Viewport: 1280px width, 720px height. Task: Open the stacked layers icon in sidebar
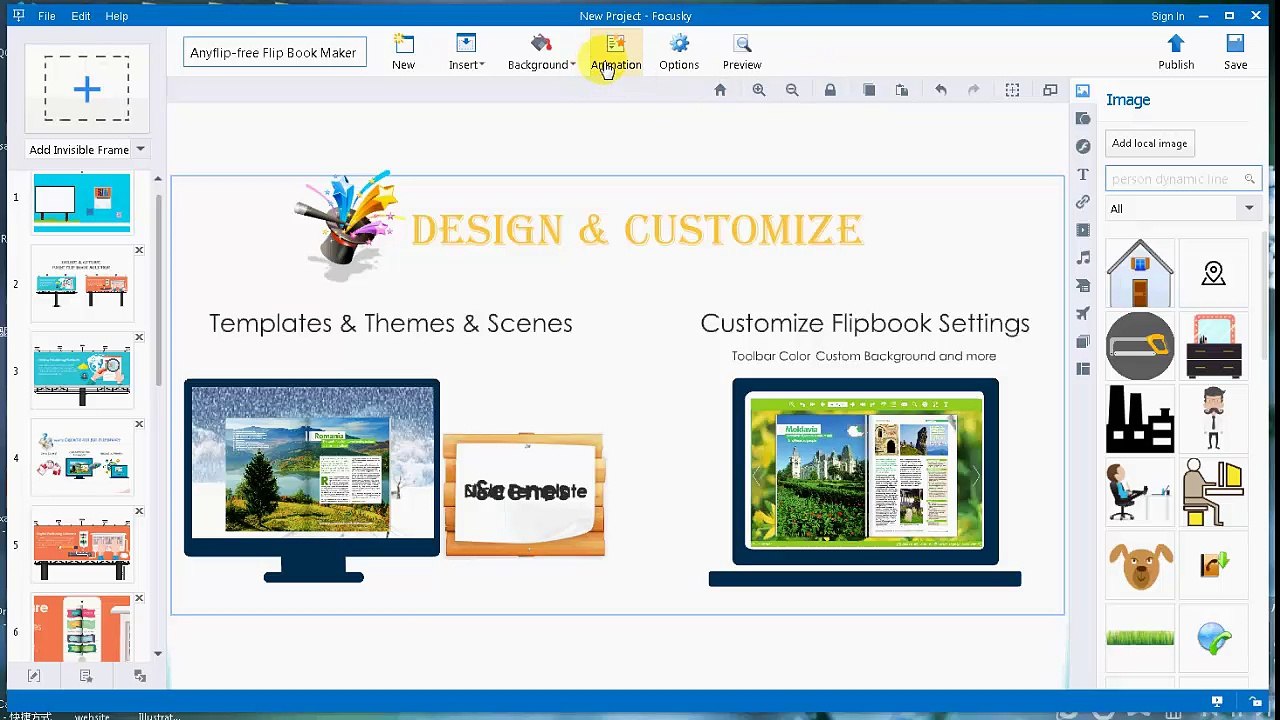pyautogui.click(x=1083, y=342)
